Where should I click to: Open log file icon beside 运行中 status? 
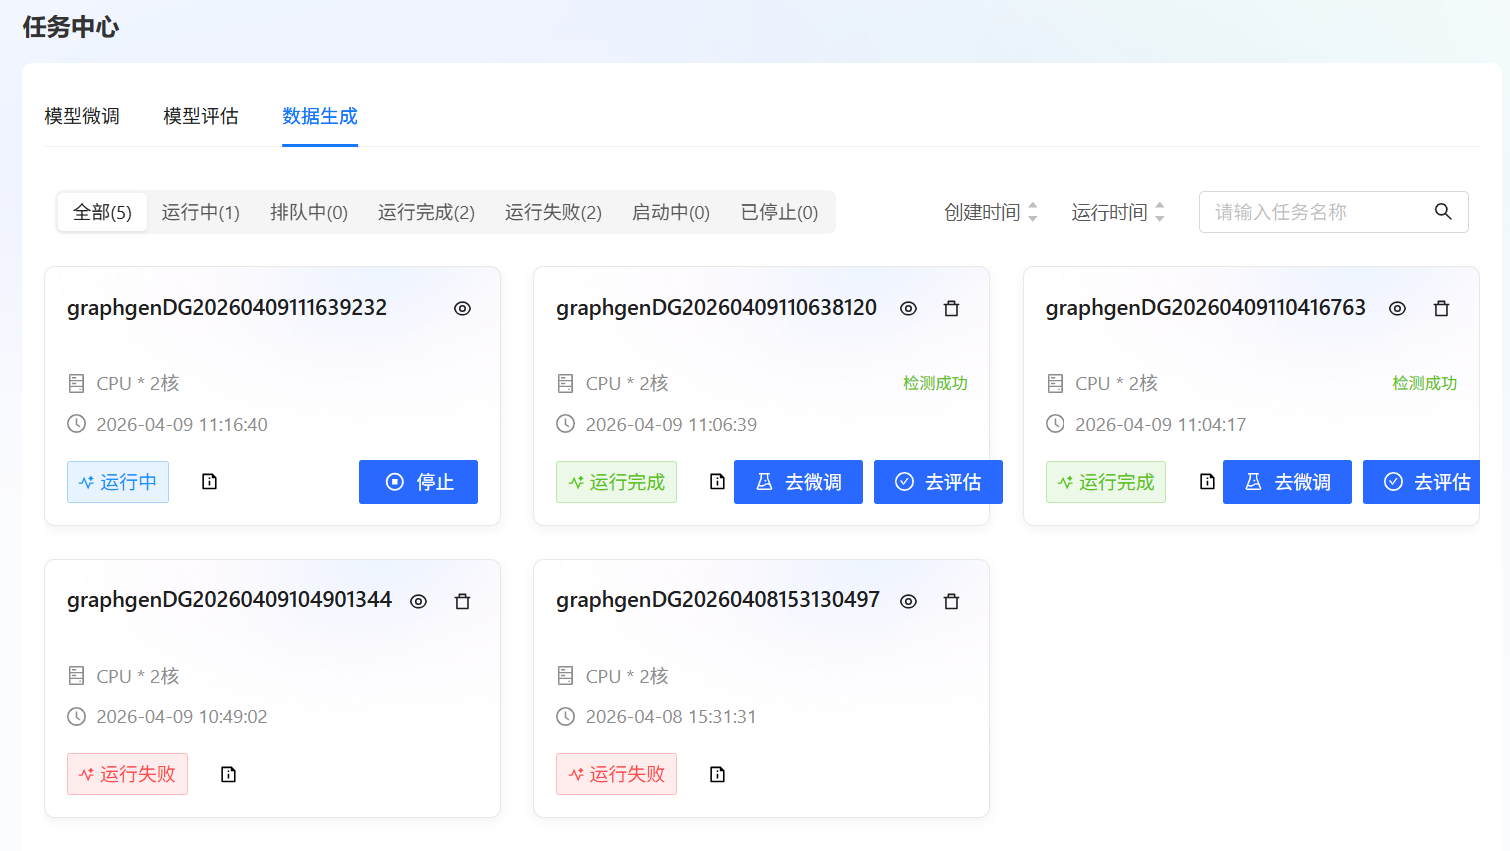coord(209,482)
